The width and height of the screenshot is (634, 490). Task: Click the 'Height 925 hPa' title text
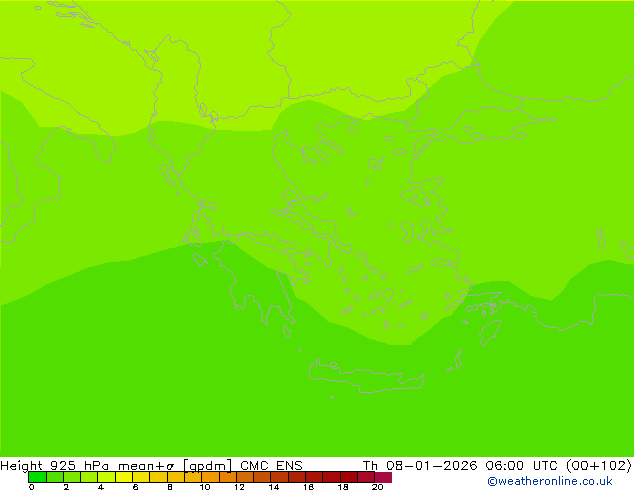tap(55, 465)
